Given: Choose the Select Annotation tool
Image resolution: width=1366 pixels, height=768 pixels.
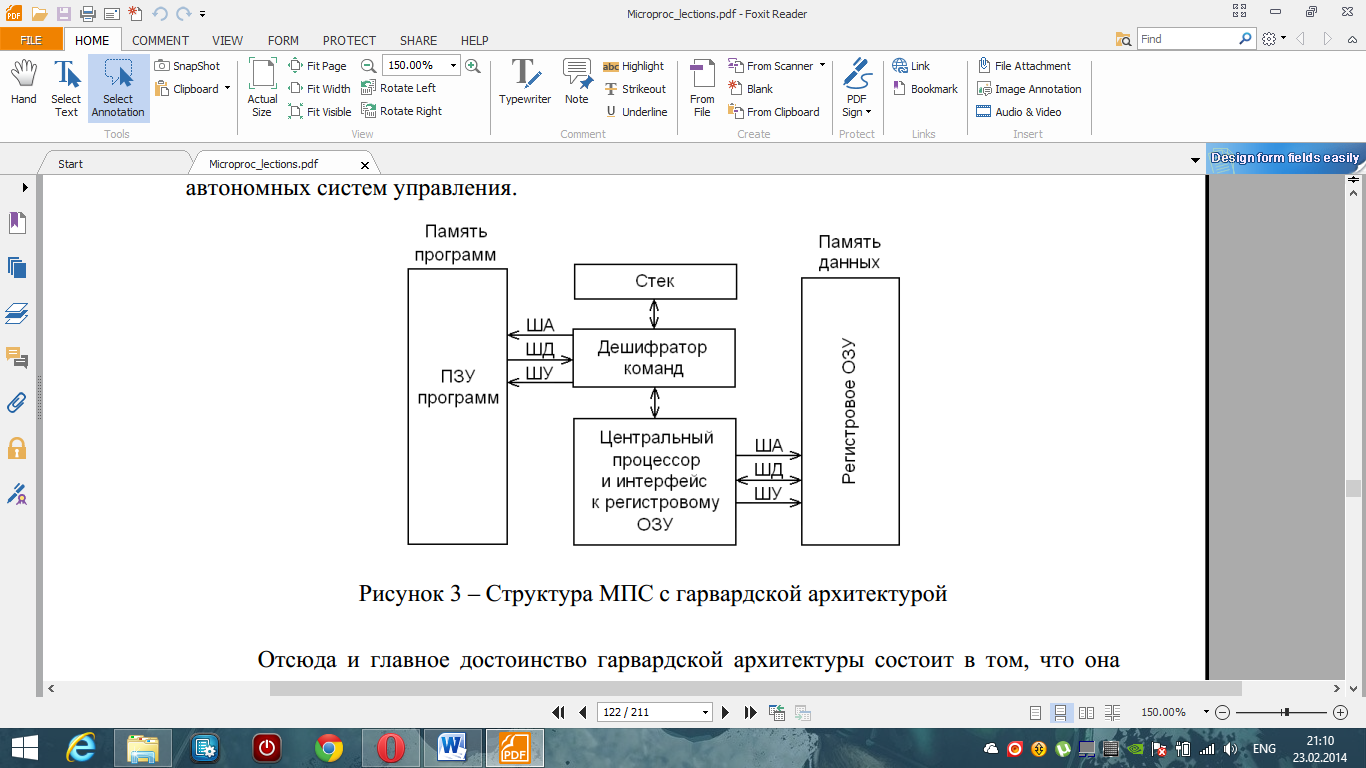Looking at the screenshot, I should pyautogui.click(x=118, y=88).
